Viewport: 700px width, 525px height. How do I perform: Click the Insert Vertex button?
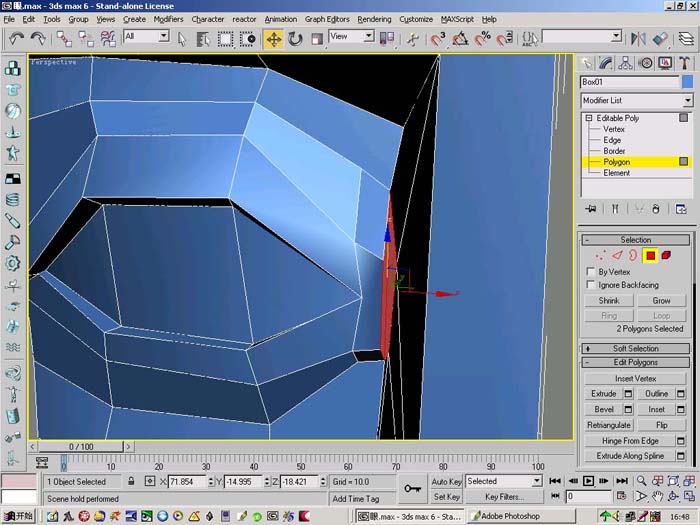(635, 379)
